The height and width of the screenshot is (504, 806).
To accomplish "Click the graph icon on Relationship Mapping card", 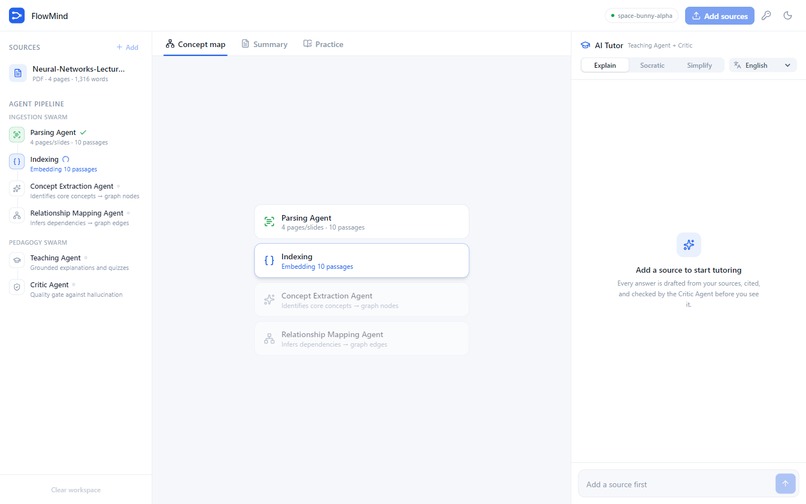I will coord(269,338).
